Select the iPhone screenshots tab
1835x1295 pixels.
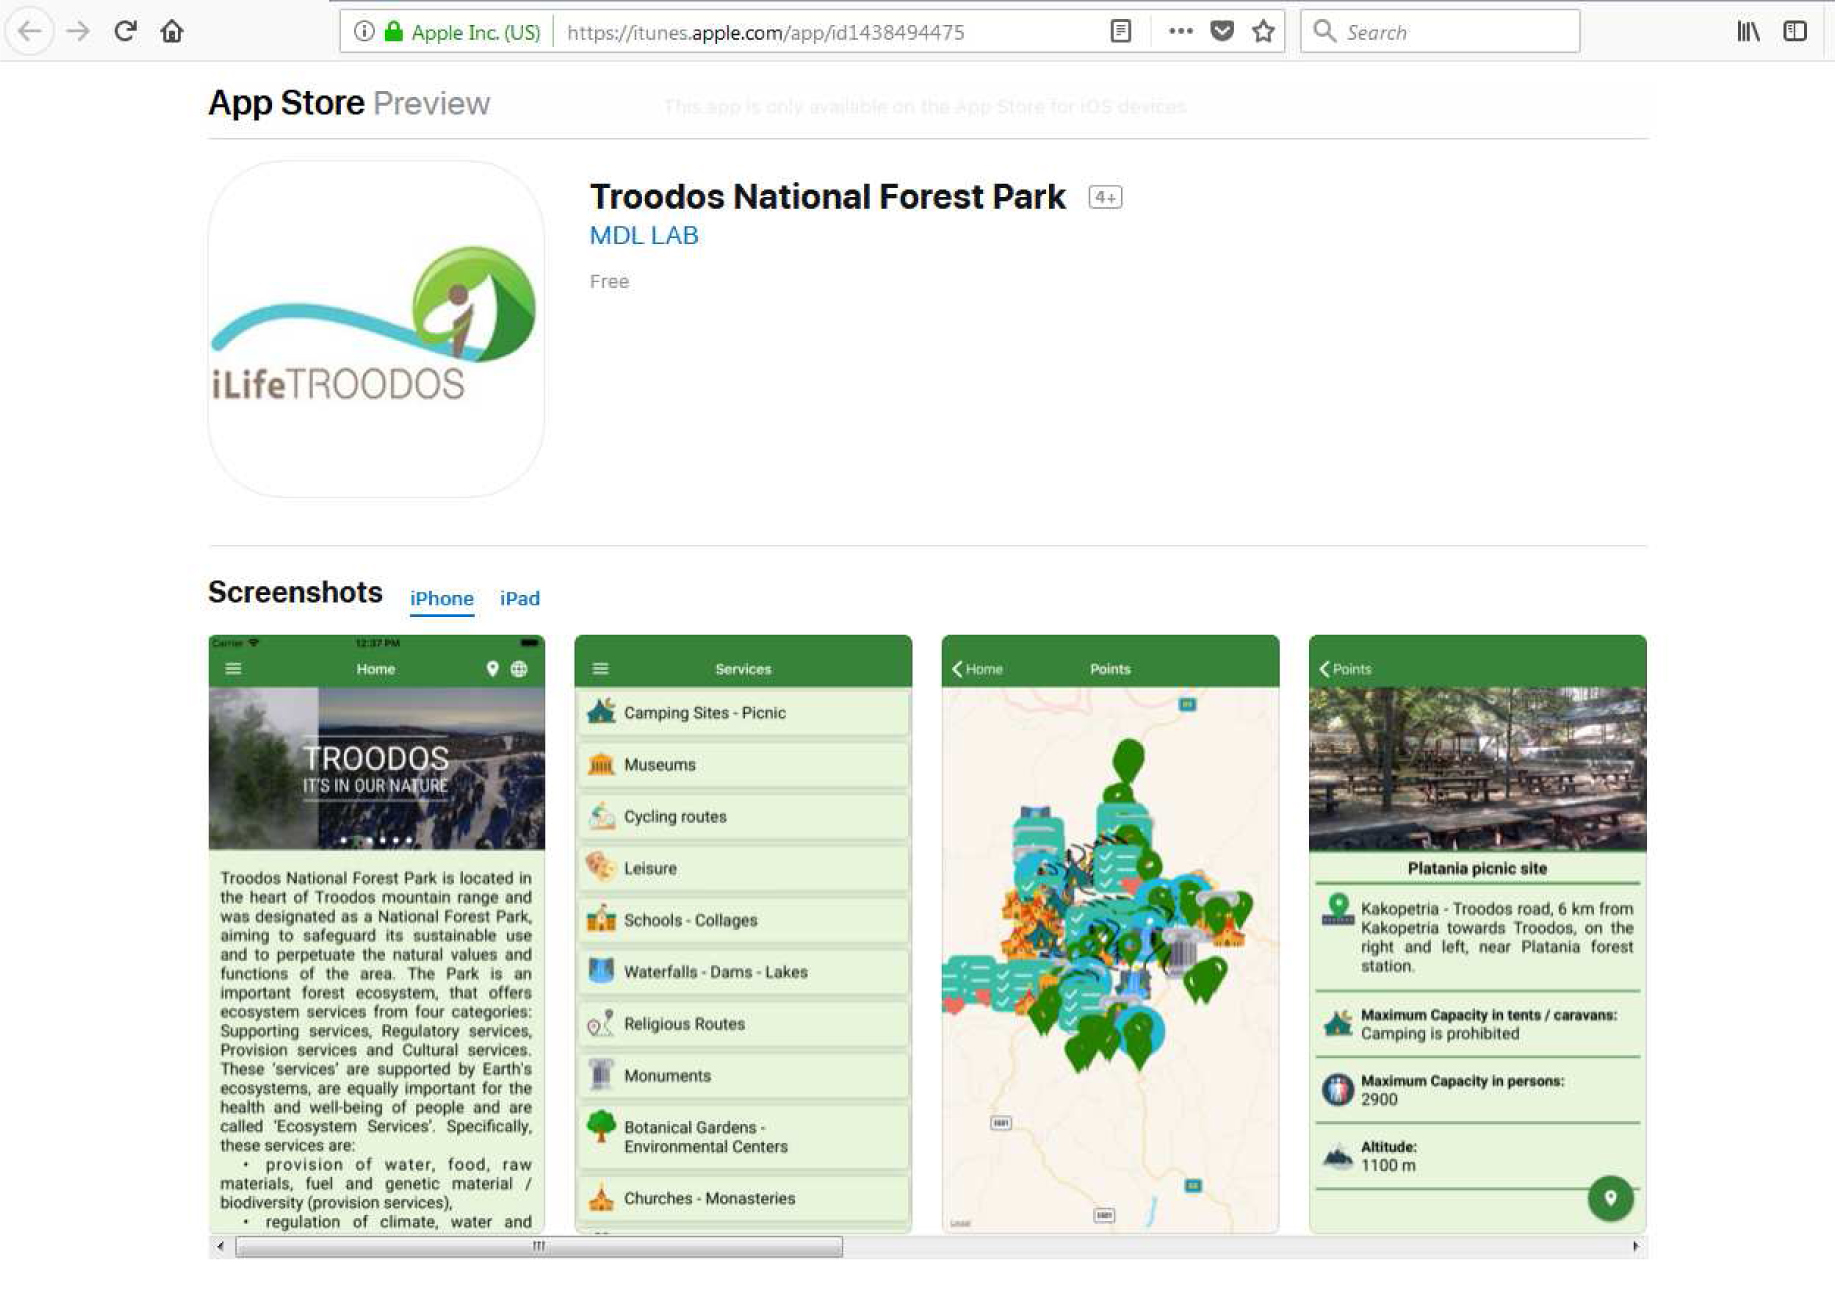click(x=441, y=598)
